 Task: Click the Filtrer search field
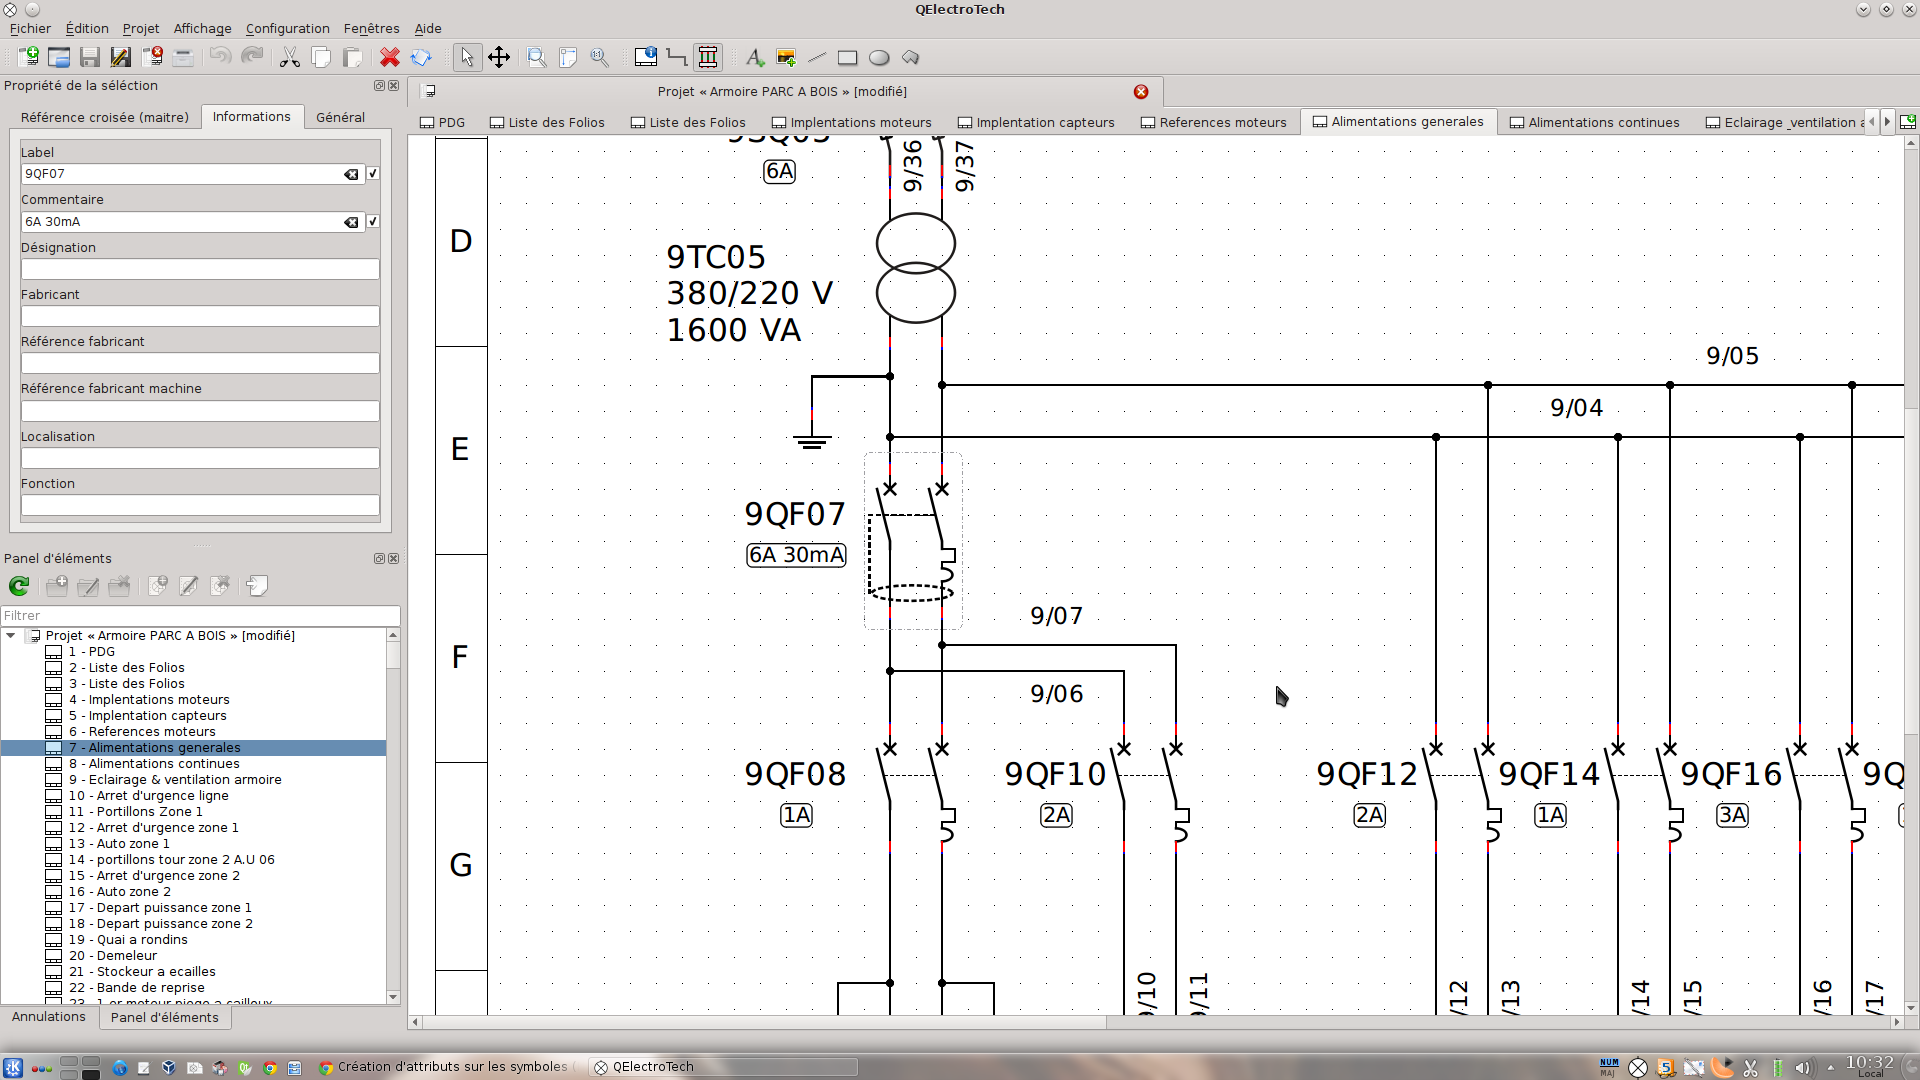click(200, 616)
